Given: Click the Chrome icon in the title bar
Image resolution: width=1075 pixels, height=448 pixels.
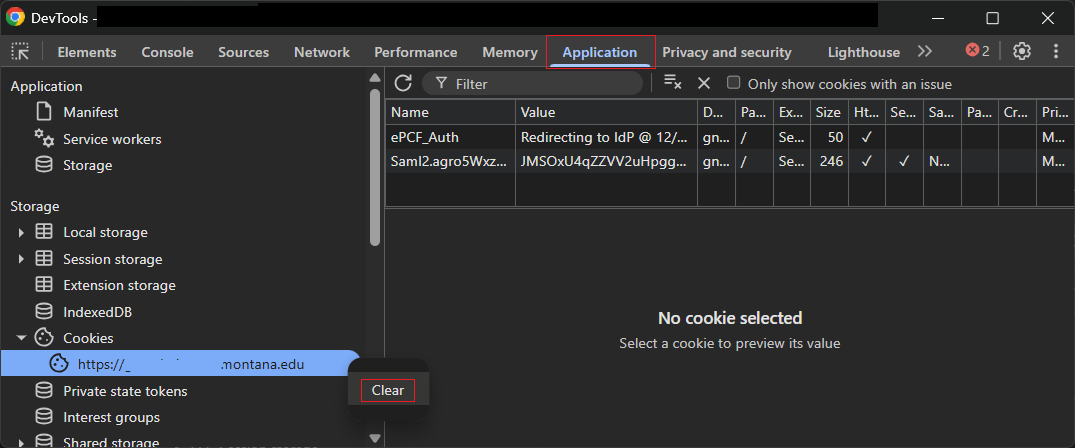Looking at the screenshot, I should (15, 17).
